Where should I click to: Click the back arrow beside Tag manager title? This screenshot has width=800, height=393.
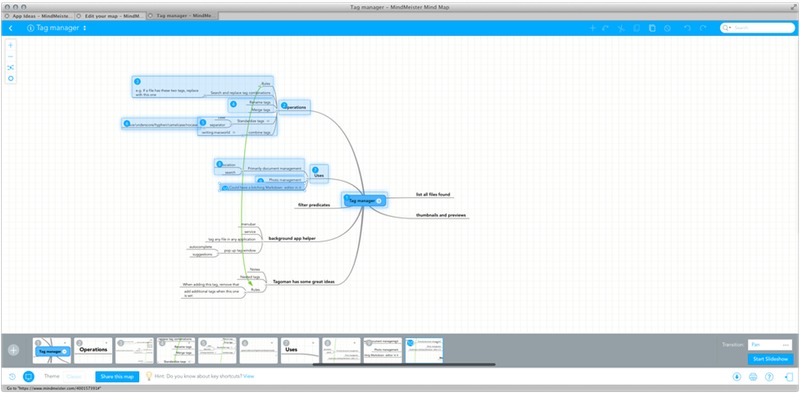coord(11,28)
